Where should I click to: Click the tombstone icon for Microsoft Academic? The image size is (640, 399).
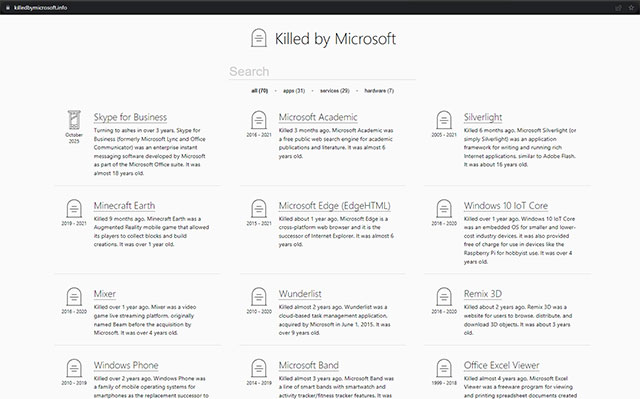(259, 120)
